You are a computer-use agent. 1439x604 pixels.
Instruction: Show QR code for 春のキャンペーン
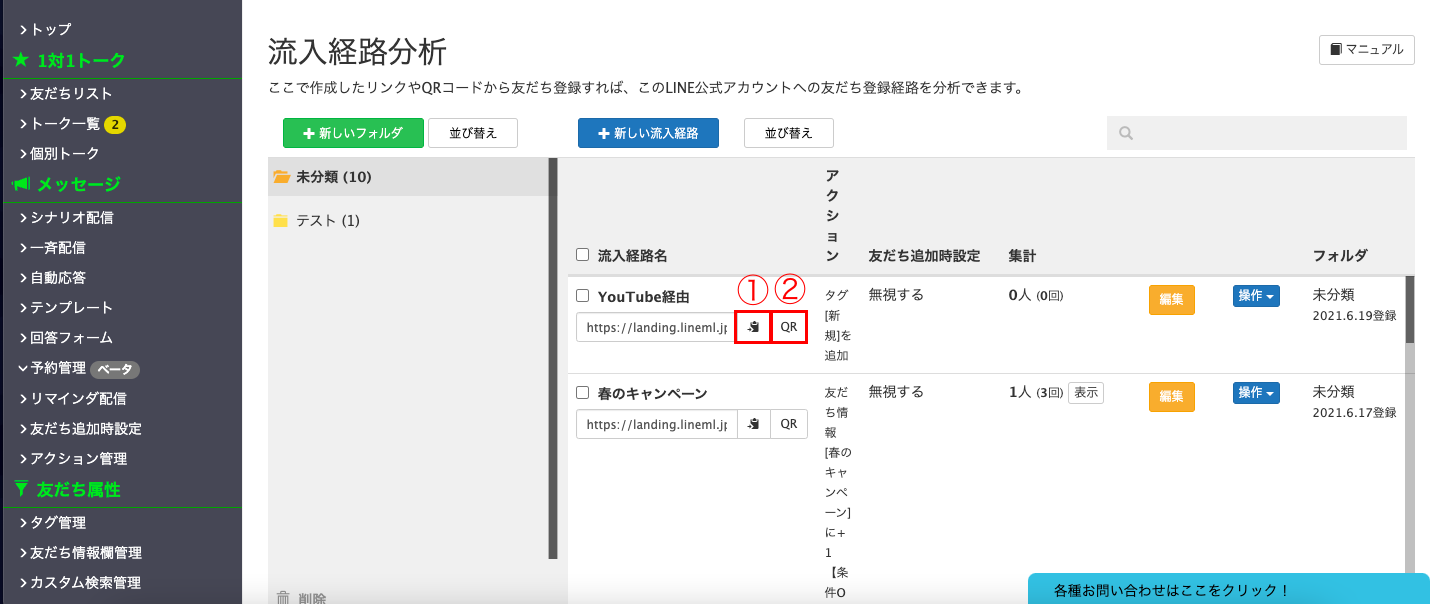[x=789, y=424]
